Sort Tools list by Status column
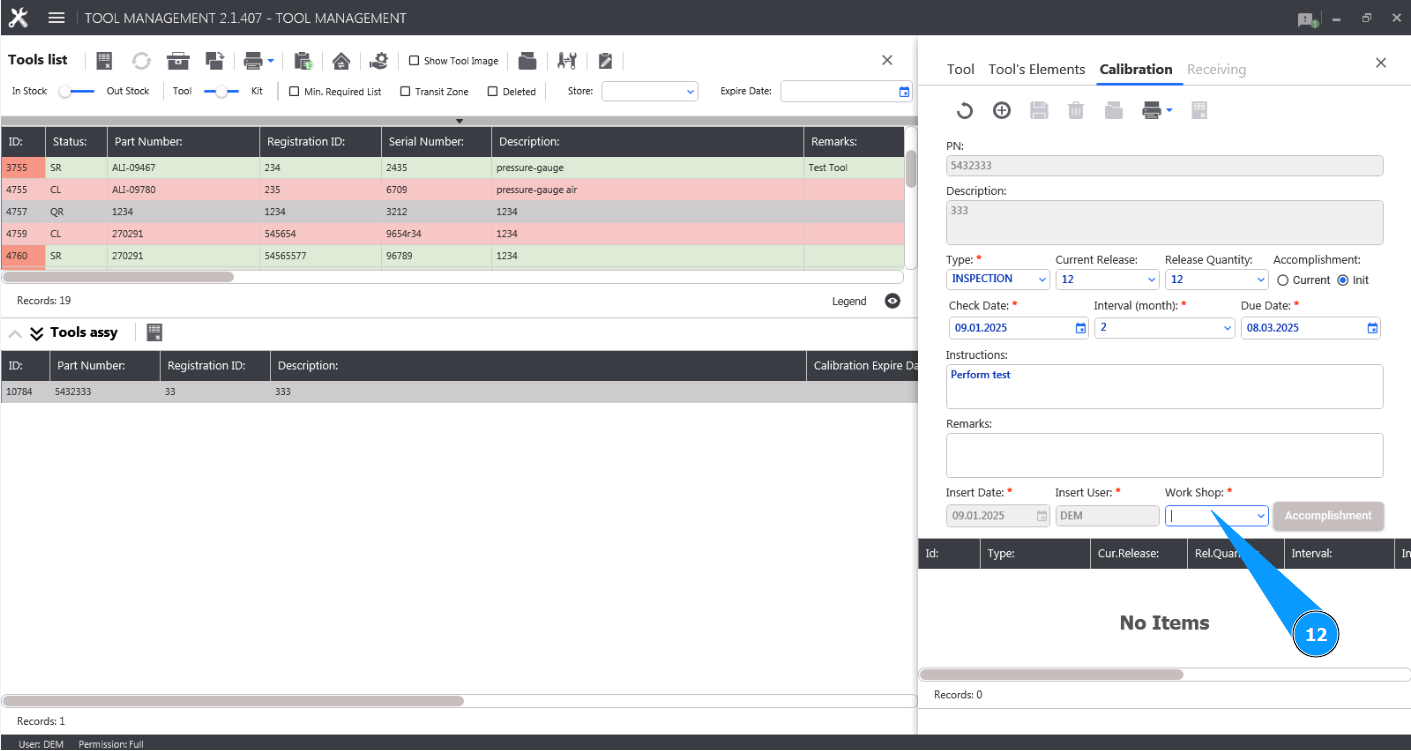The height and width of the screenshot is (751, 1411). click(76, 142)
